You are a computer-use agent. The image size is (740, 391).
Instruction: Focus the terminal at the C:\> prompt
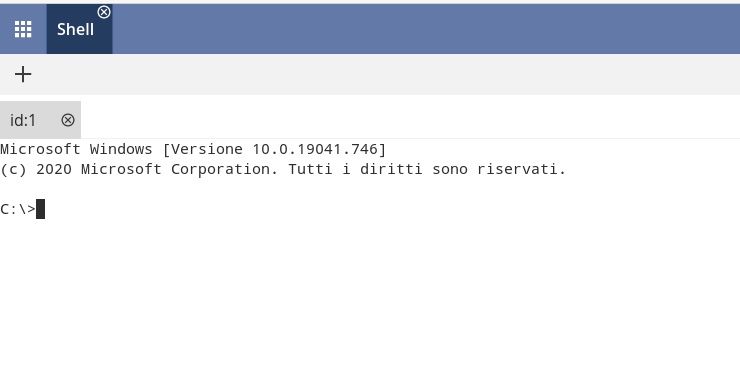(x=17, y=209)
